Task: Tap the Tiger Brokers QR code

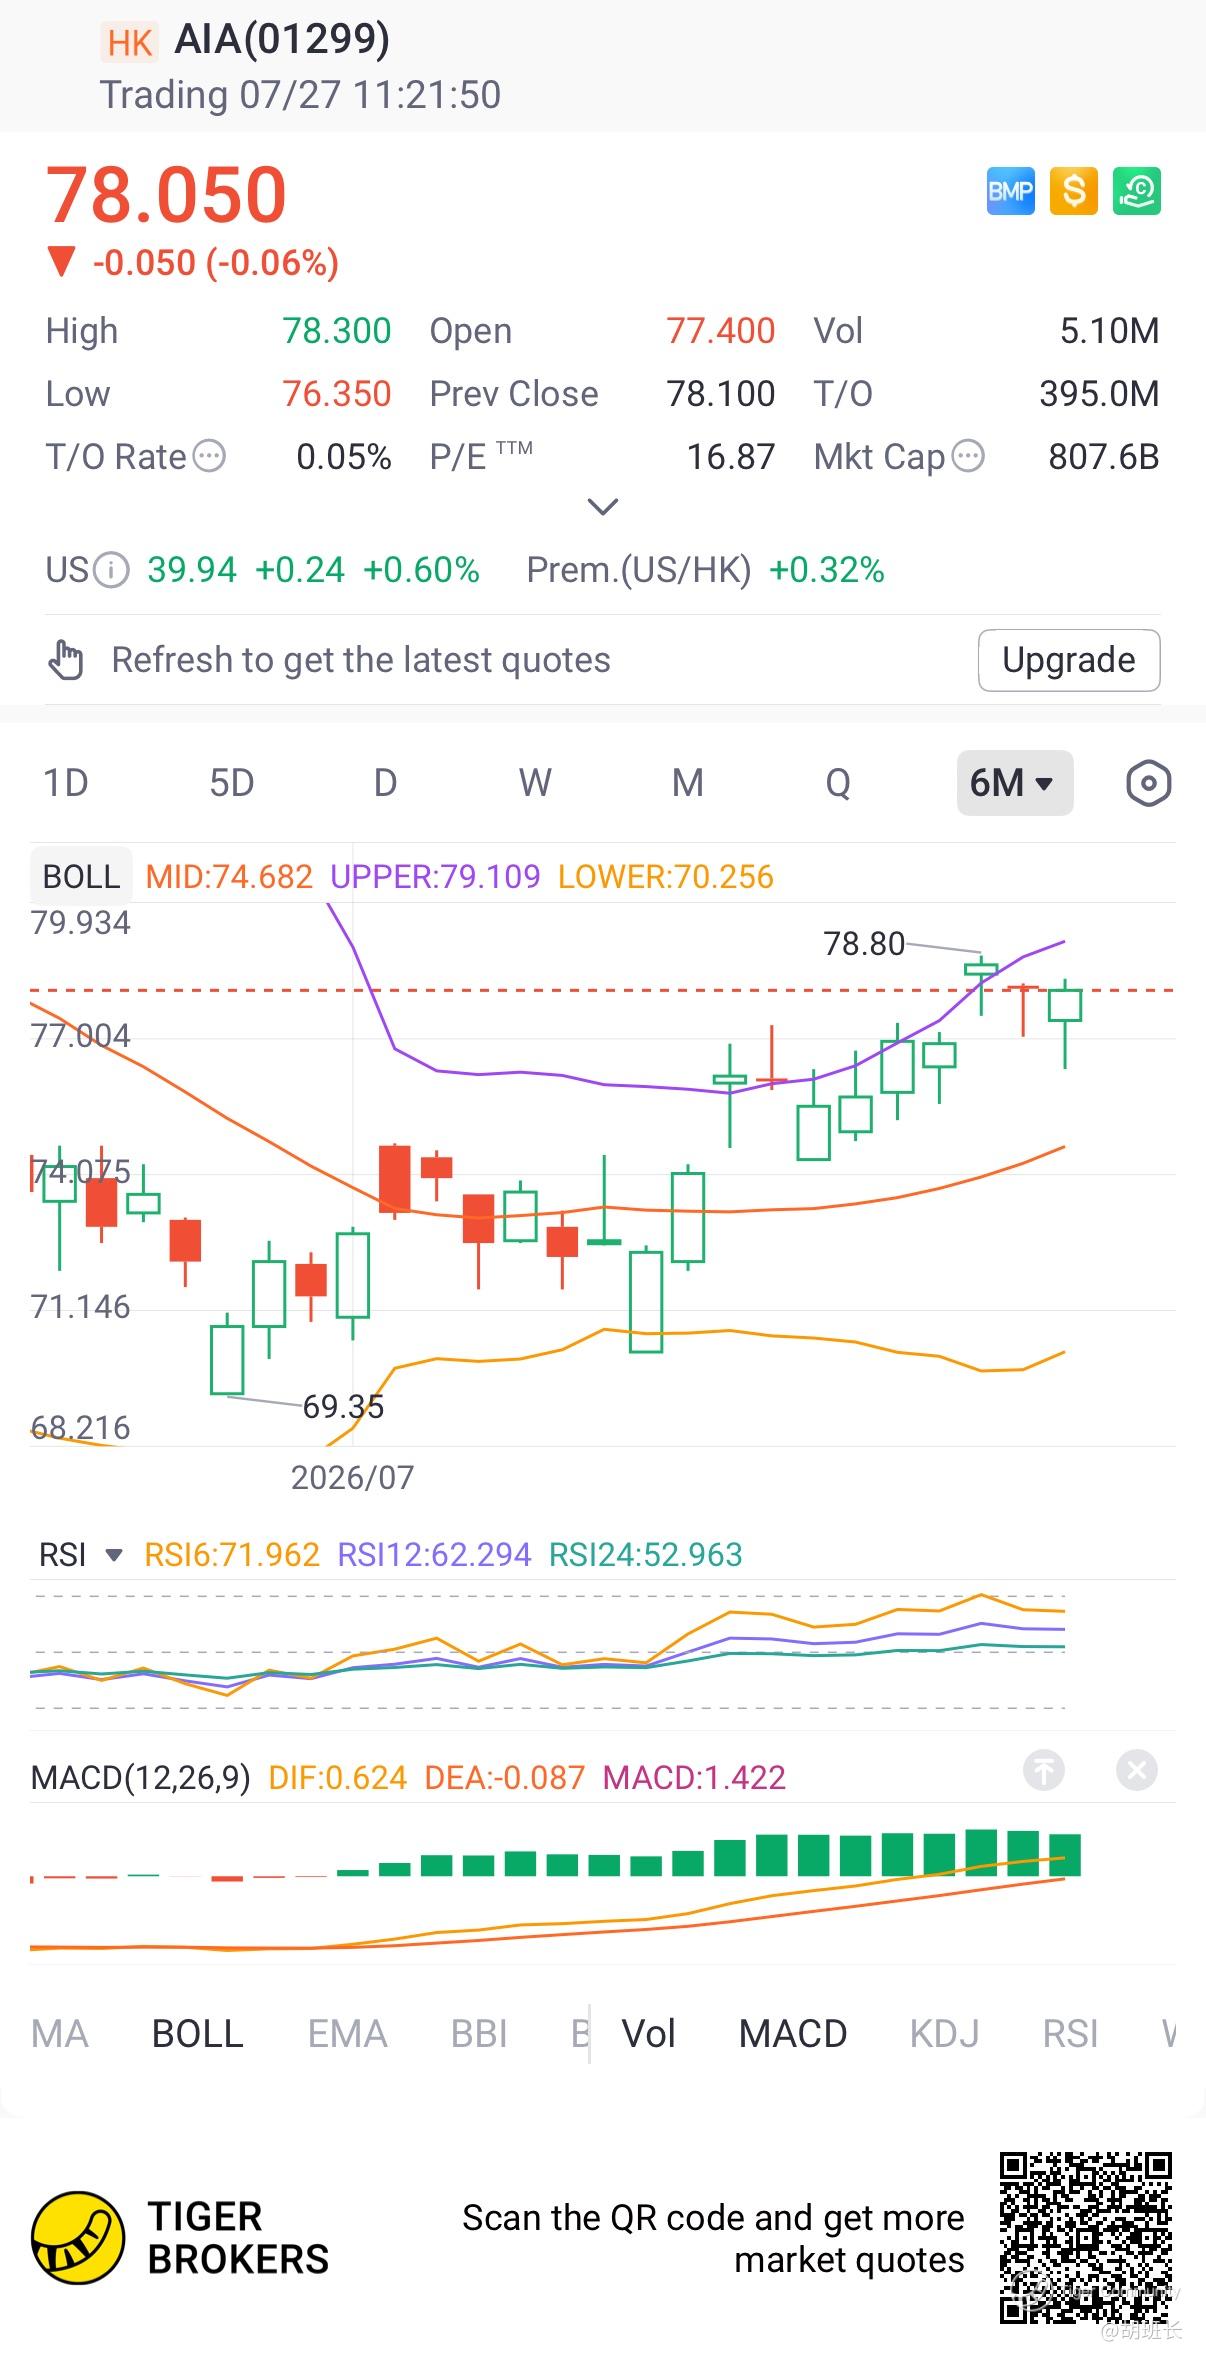Action: click(x=1085, y=2238)
